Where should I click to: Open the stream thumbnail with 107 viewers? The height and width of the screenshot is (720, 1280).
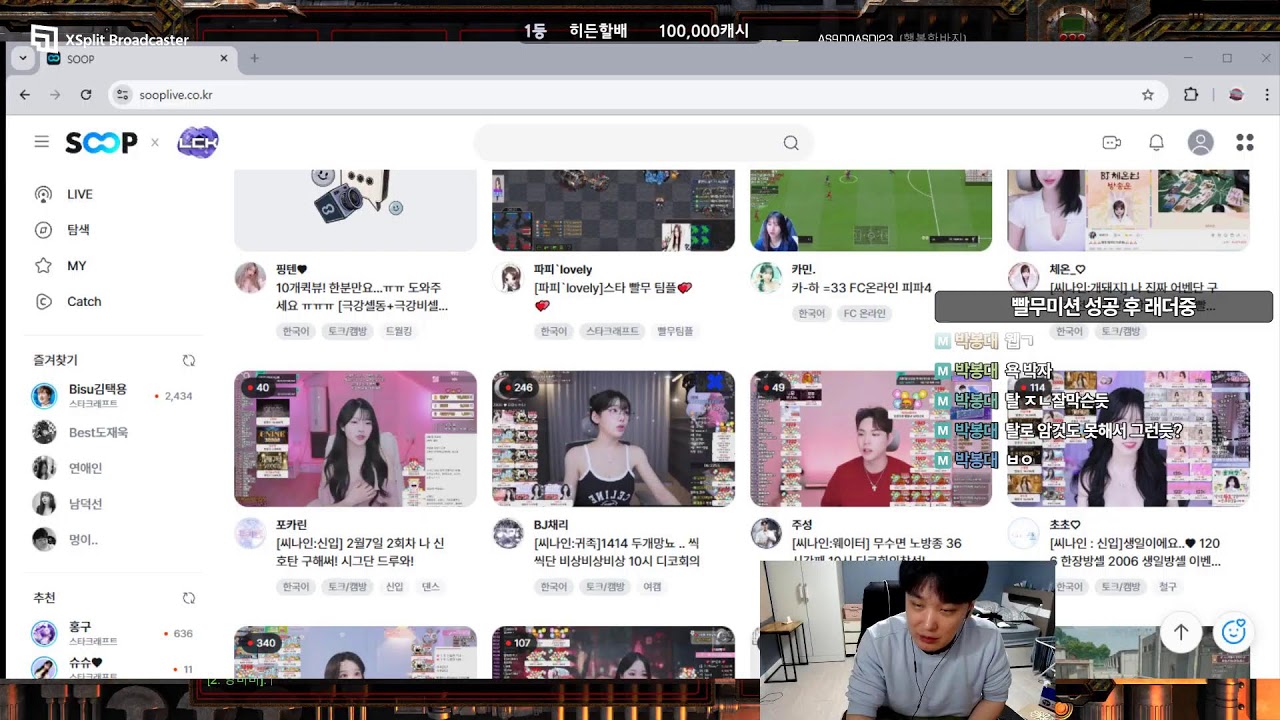point(613,653)
